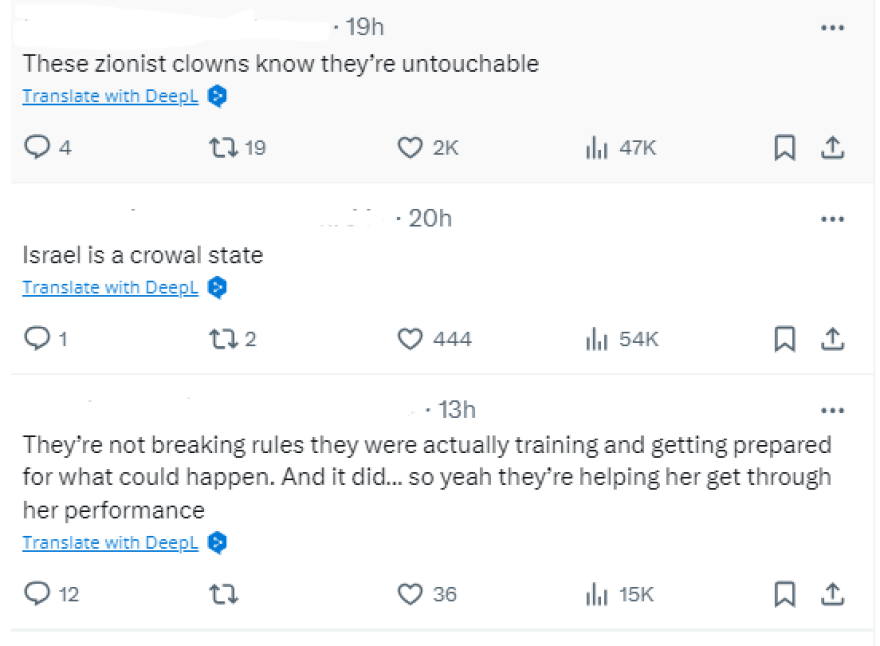Like the tweet with 36 likes
The width and height of the screenshot is (880, 646).
point(410,594)
